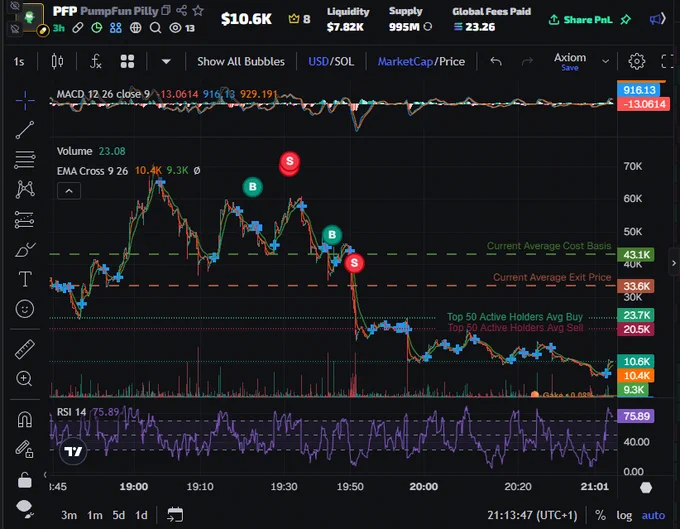Screen dimensions: 680x529
Task: Share the PFP token
Action: coord(181,10)
